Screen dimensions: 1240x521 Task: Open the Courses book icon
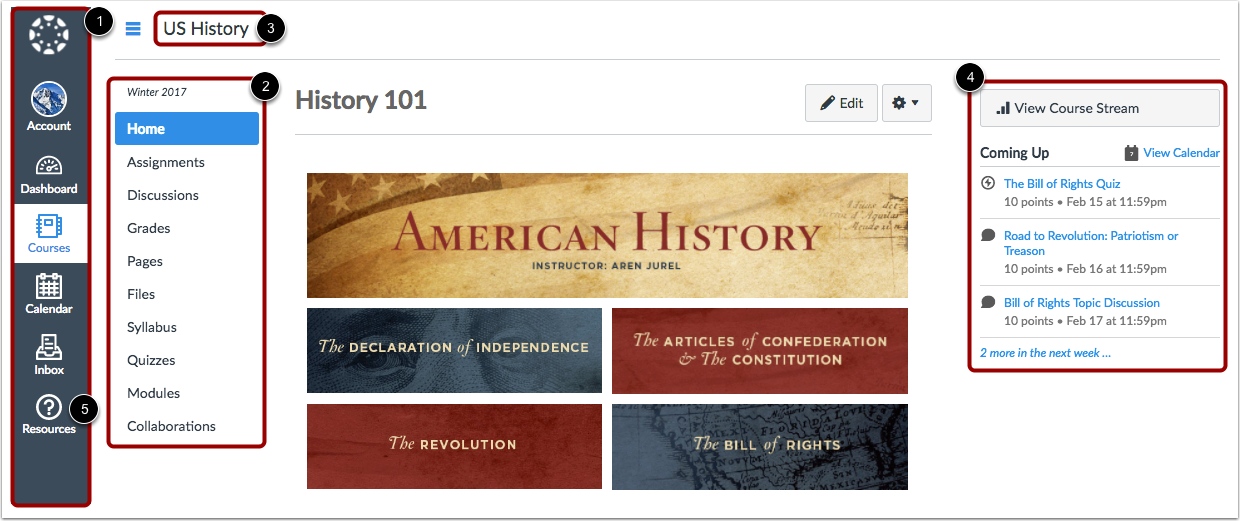point(49,225)
